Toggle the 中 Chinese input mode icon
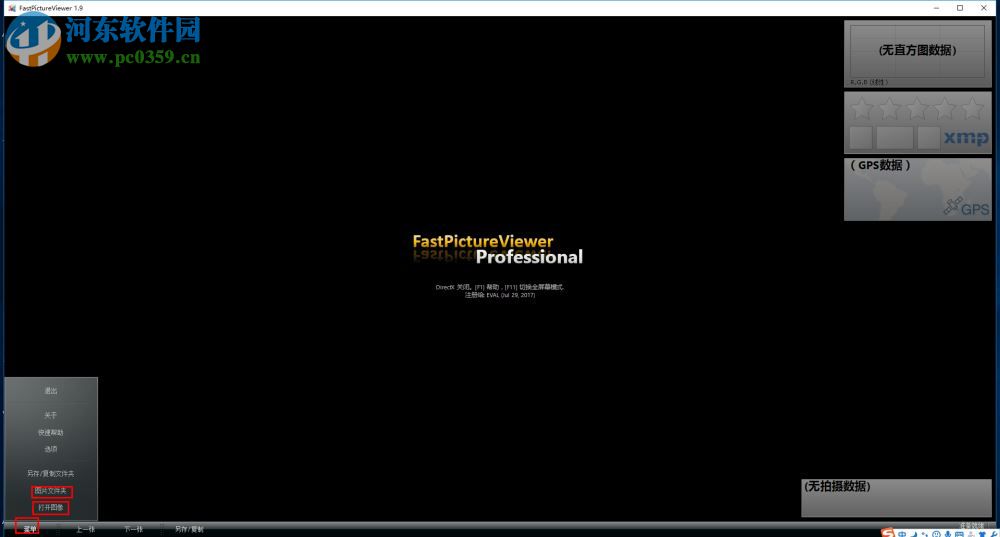 click(902, 534)
